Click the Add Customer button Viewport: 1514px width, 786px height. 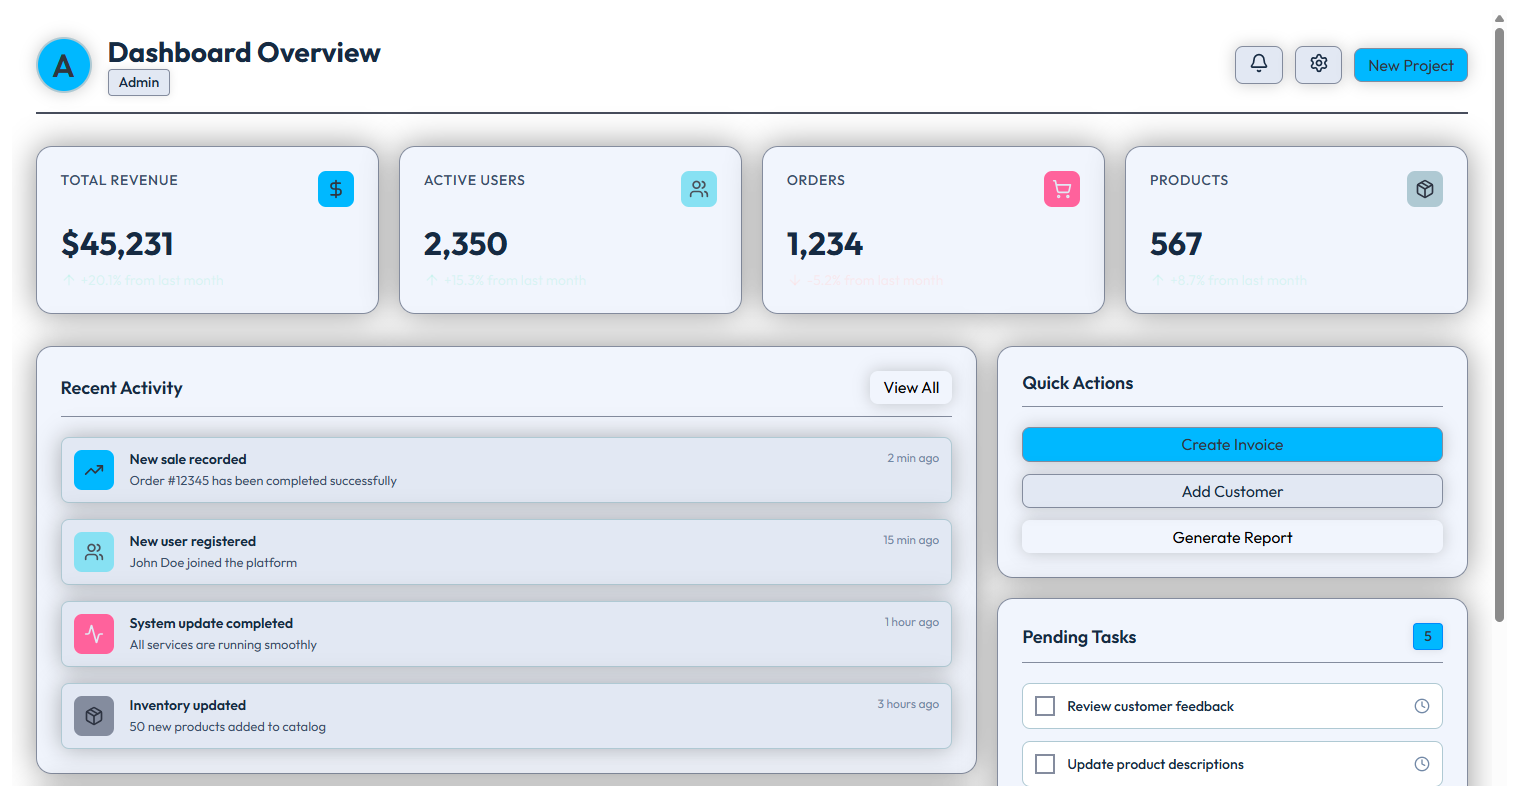click(1232, 491)
